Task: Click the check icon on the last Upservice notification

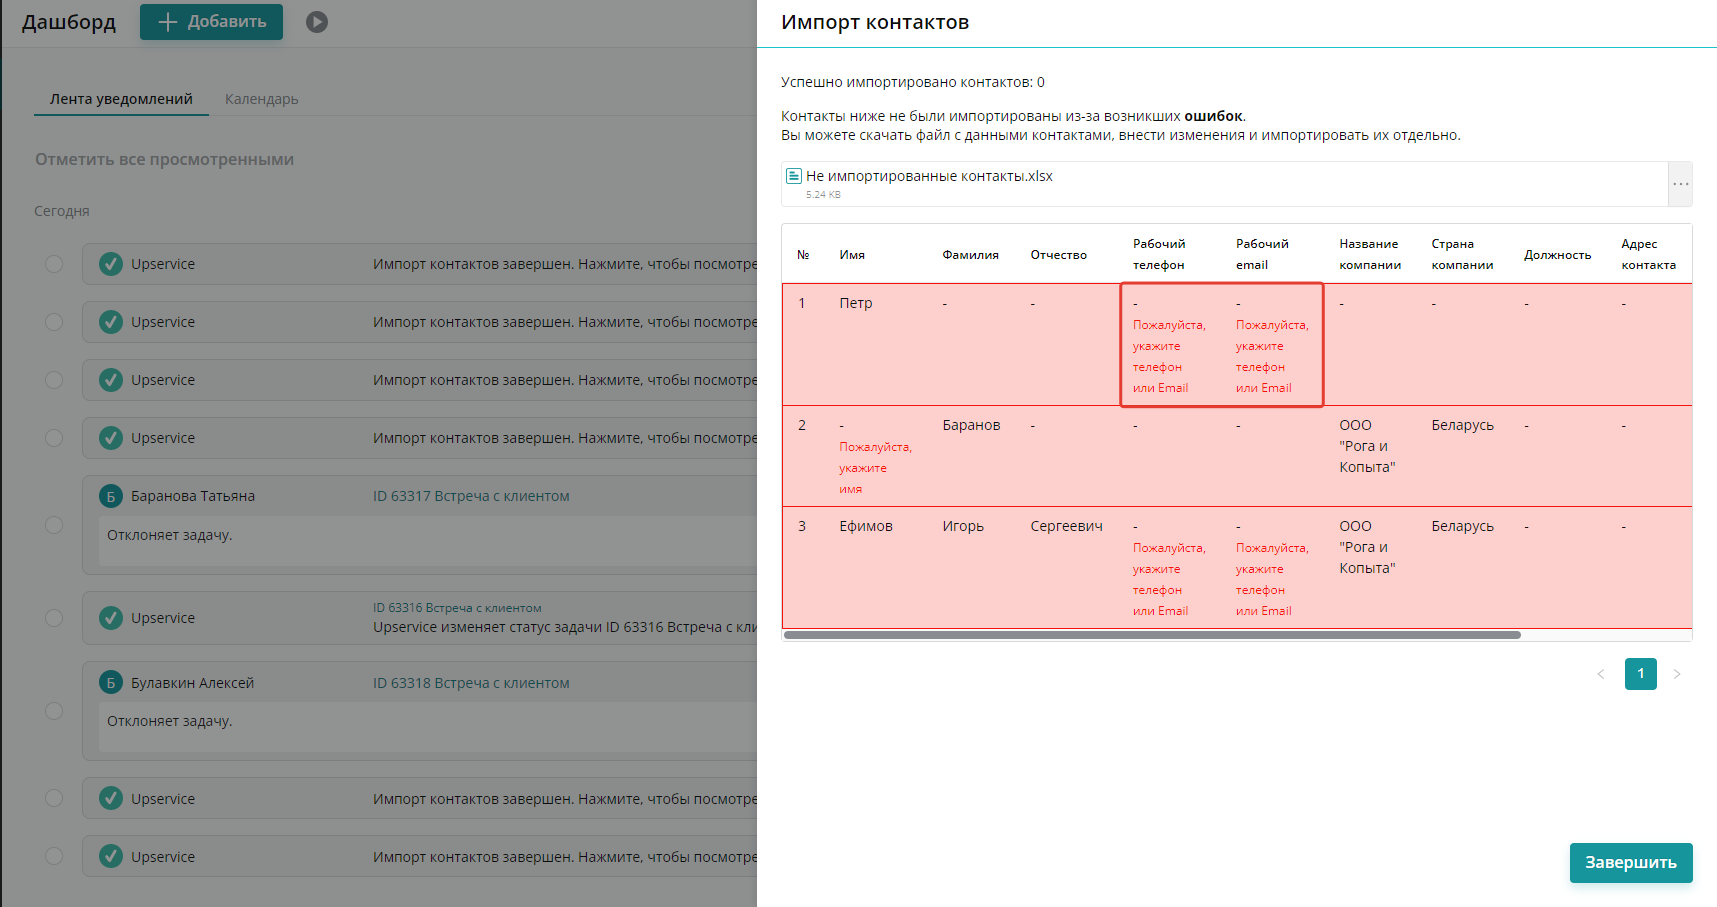Action: pyautogui.click(x=111, y=857)
